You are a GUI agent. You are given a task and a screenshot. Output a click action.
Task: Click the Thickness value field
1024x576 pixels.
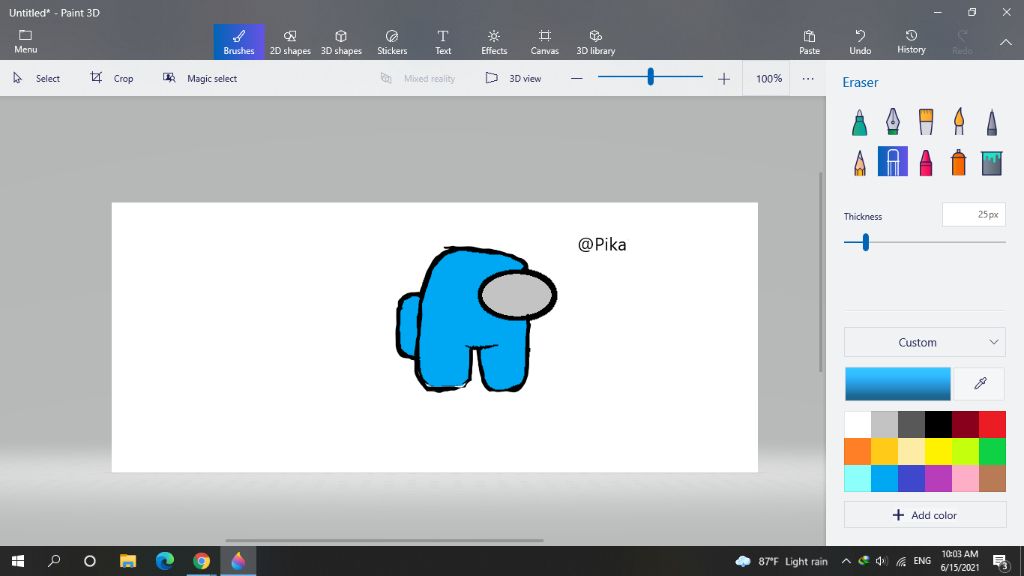click(x=973, y=214)
